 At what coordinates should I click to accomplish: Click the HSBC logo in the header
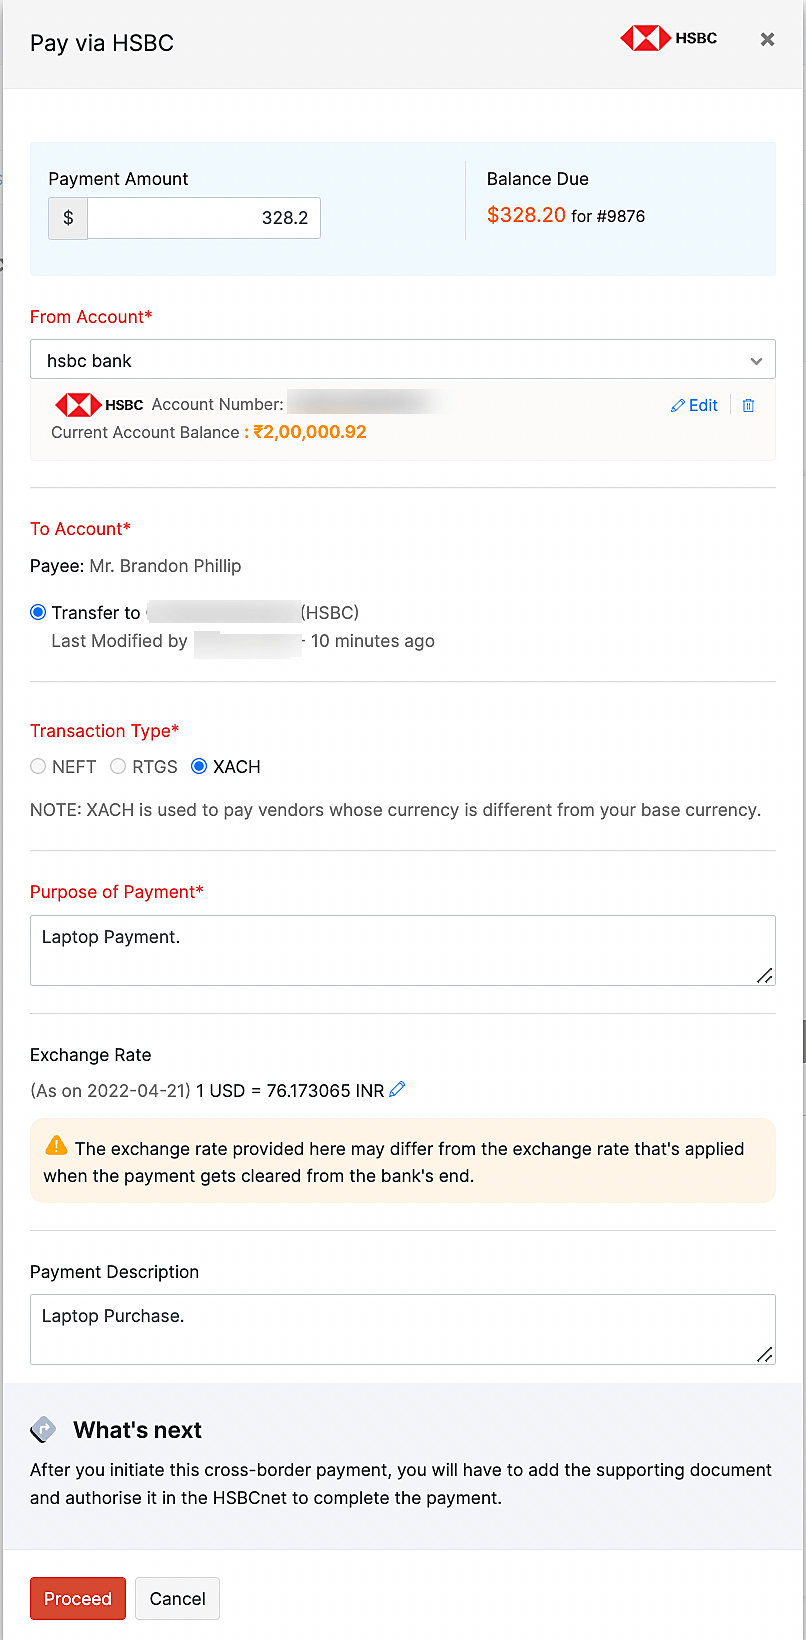point(668,39)
